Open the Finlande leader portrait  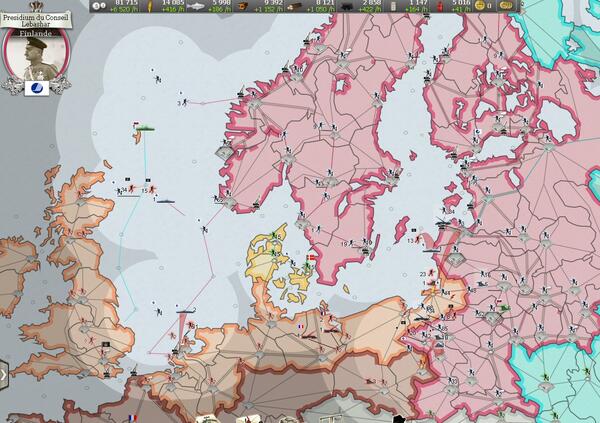(36, 56)
